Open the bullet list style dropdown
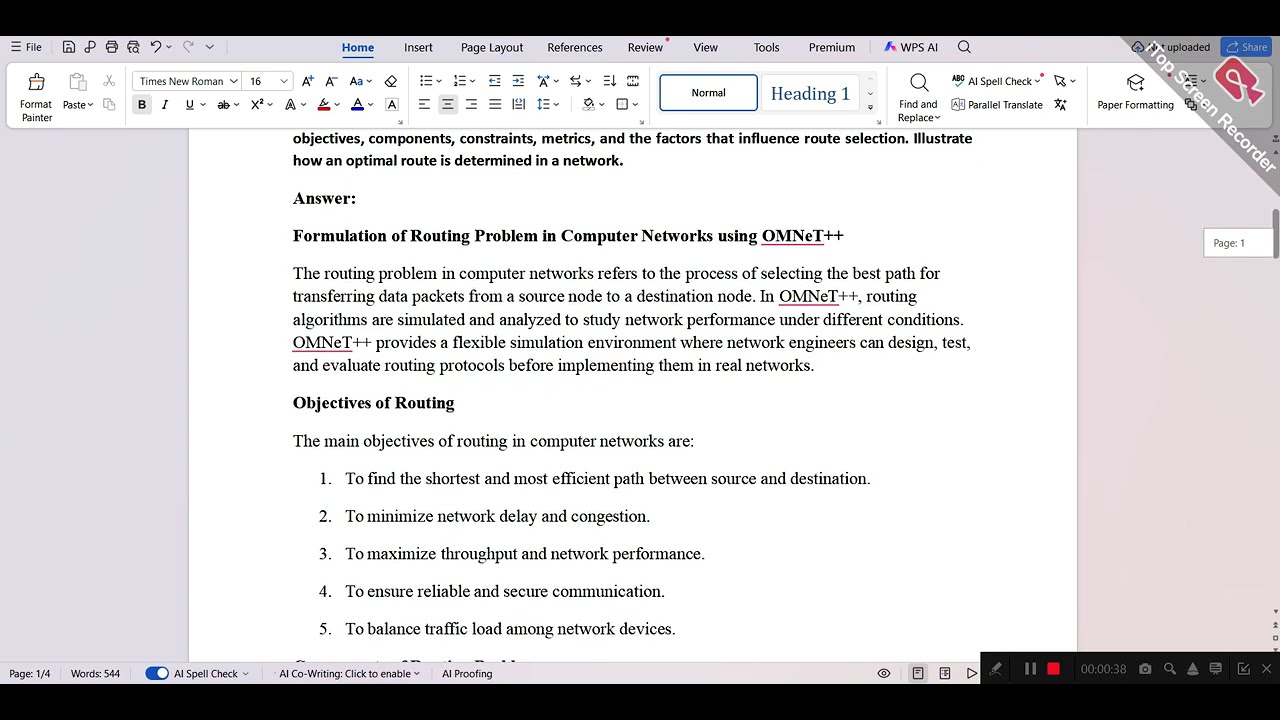1280x720 pixels. pyautogui.click(x=439, y=81)
